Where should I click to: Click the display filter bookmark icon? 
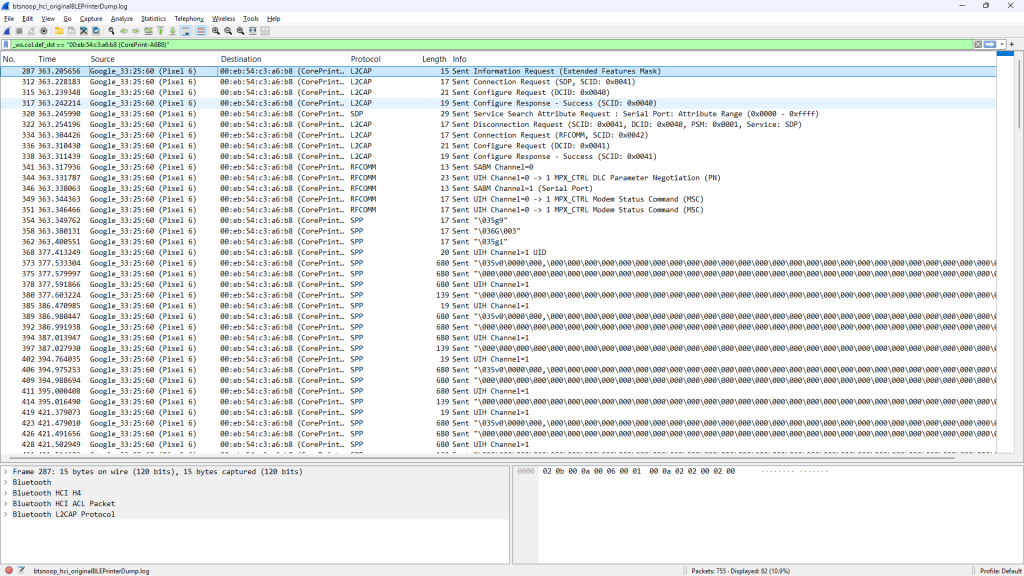click(7, 45)
